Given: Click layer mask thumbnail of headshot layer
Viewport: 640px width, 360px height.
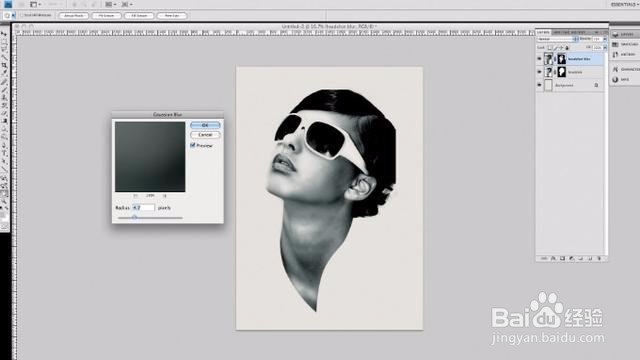Looking at the screenshot, I should pos(562,72).
